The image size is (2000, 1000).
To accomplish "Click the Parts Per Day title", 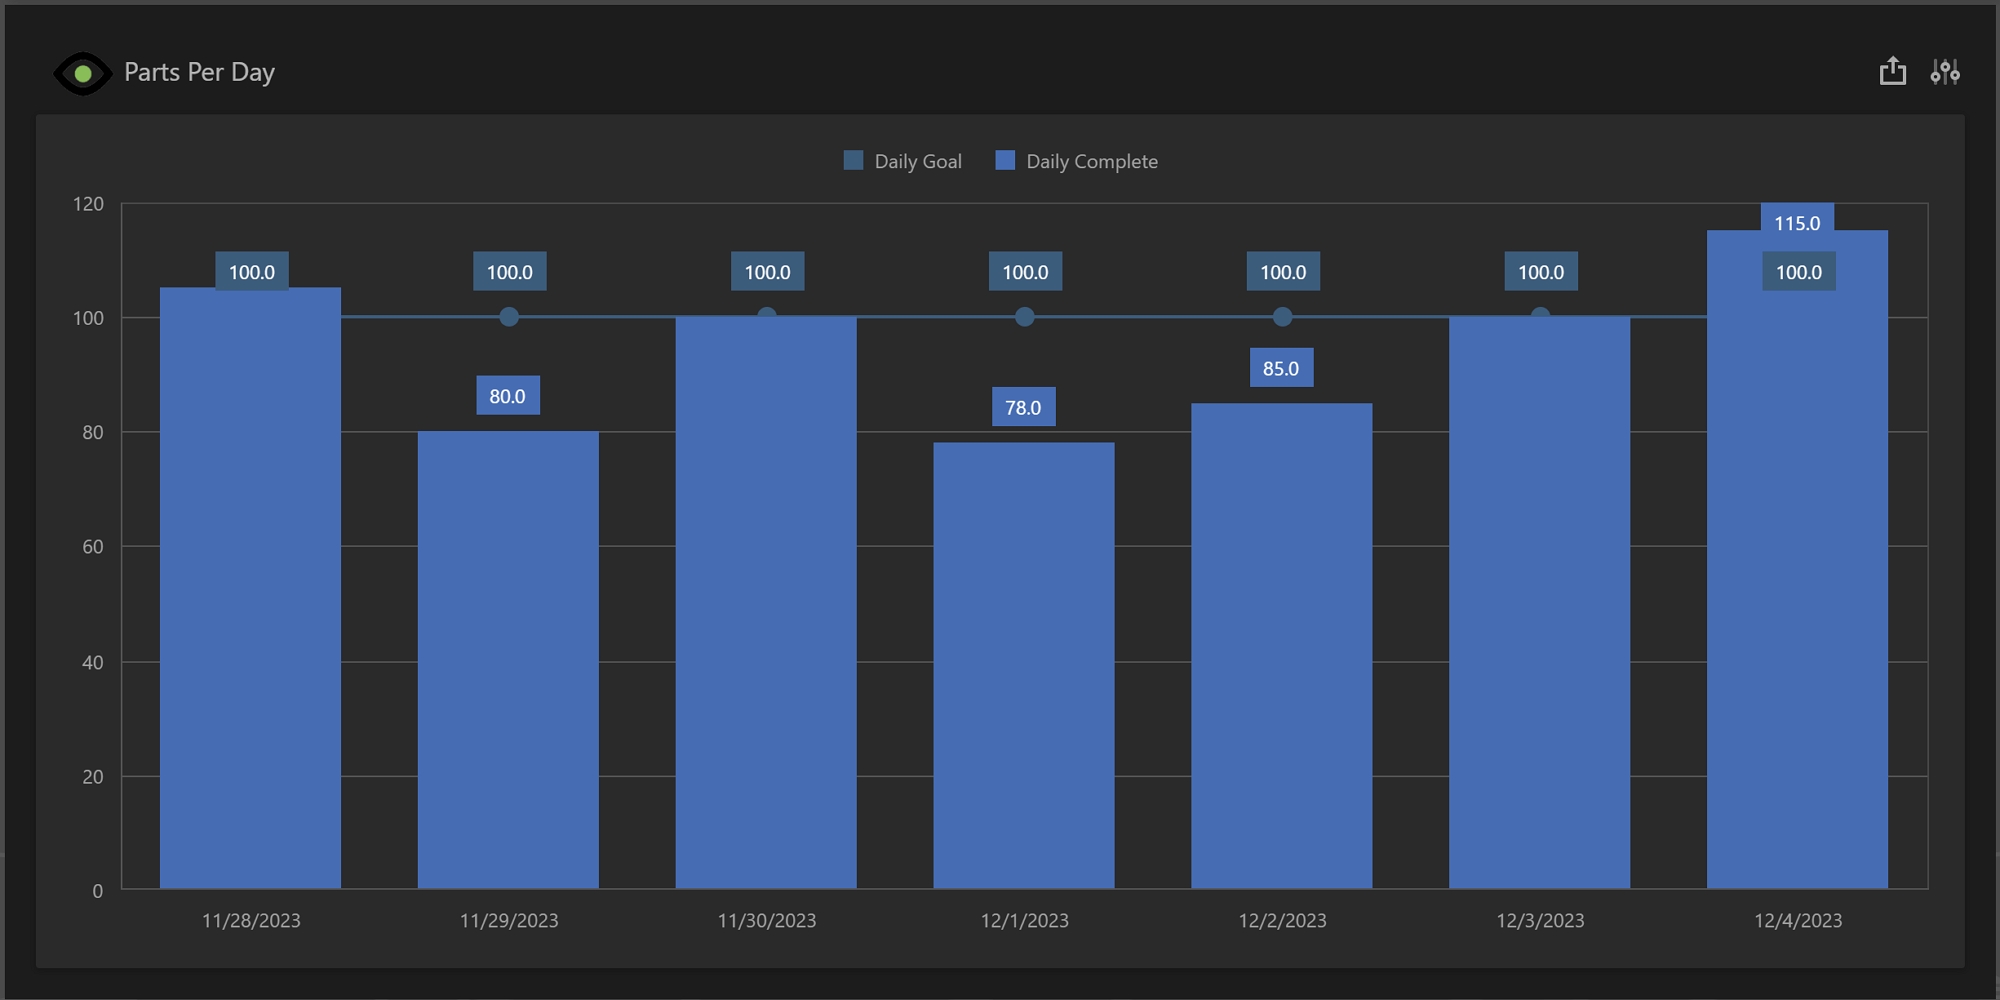I will click(x=199, y=72).
